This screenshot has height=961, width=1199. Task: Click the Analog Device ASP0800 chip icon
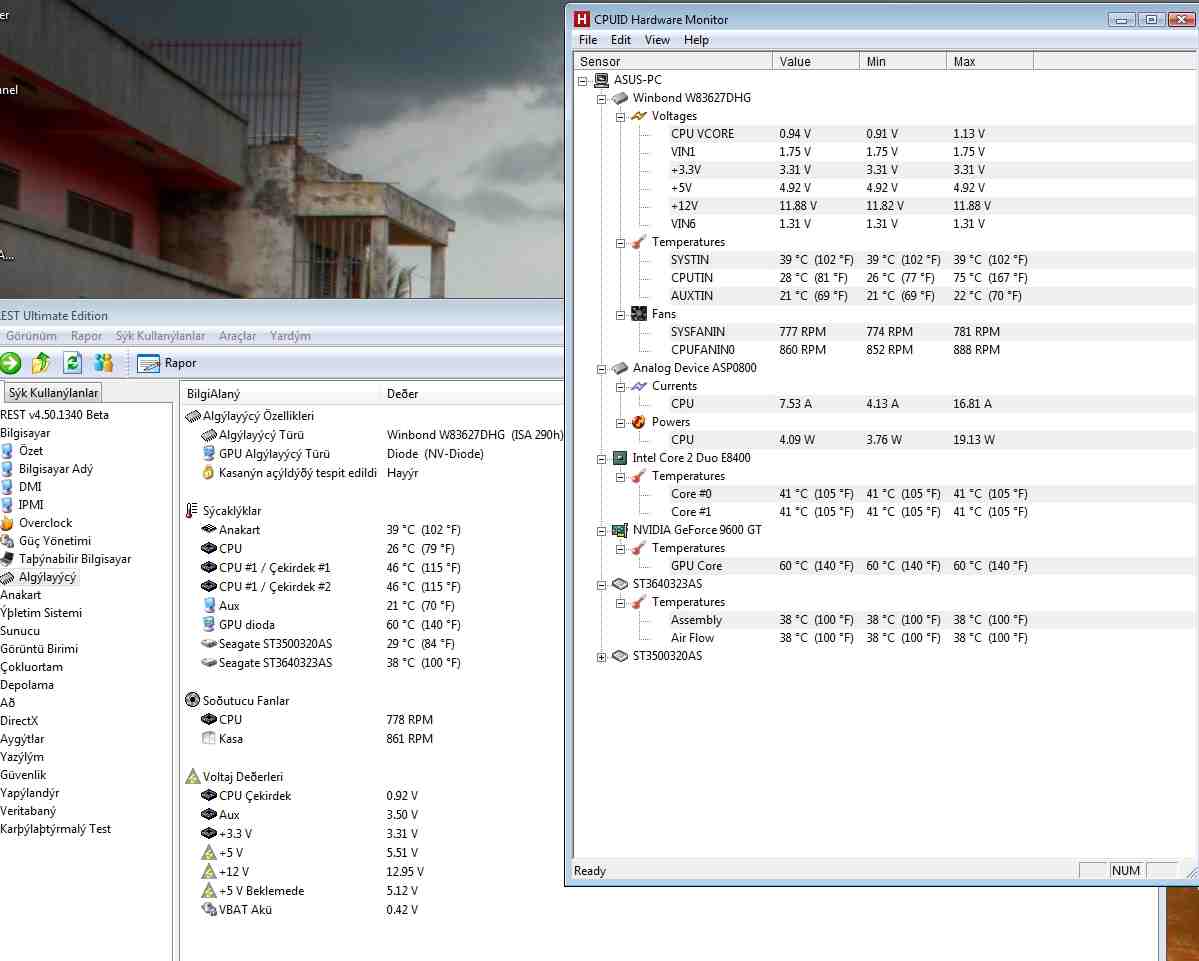point(620,368)
